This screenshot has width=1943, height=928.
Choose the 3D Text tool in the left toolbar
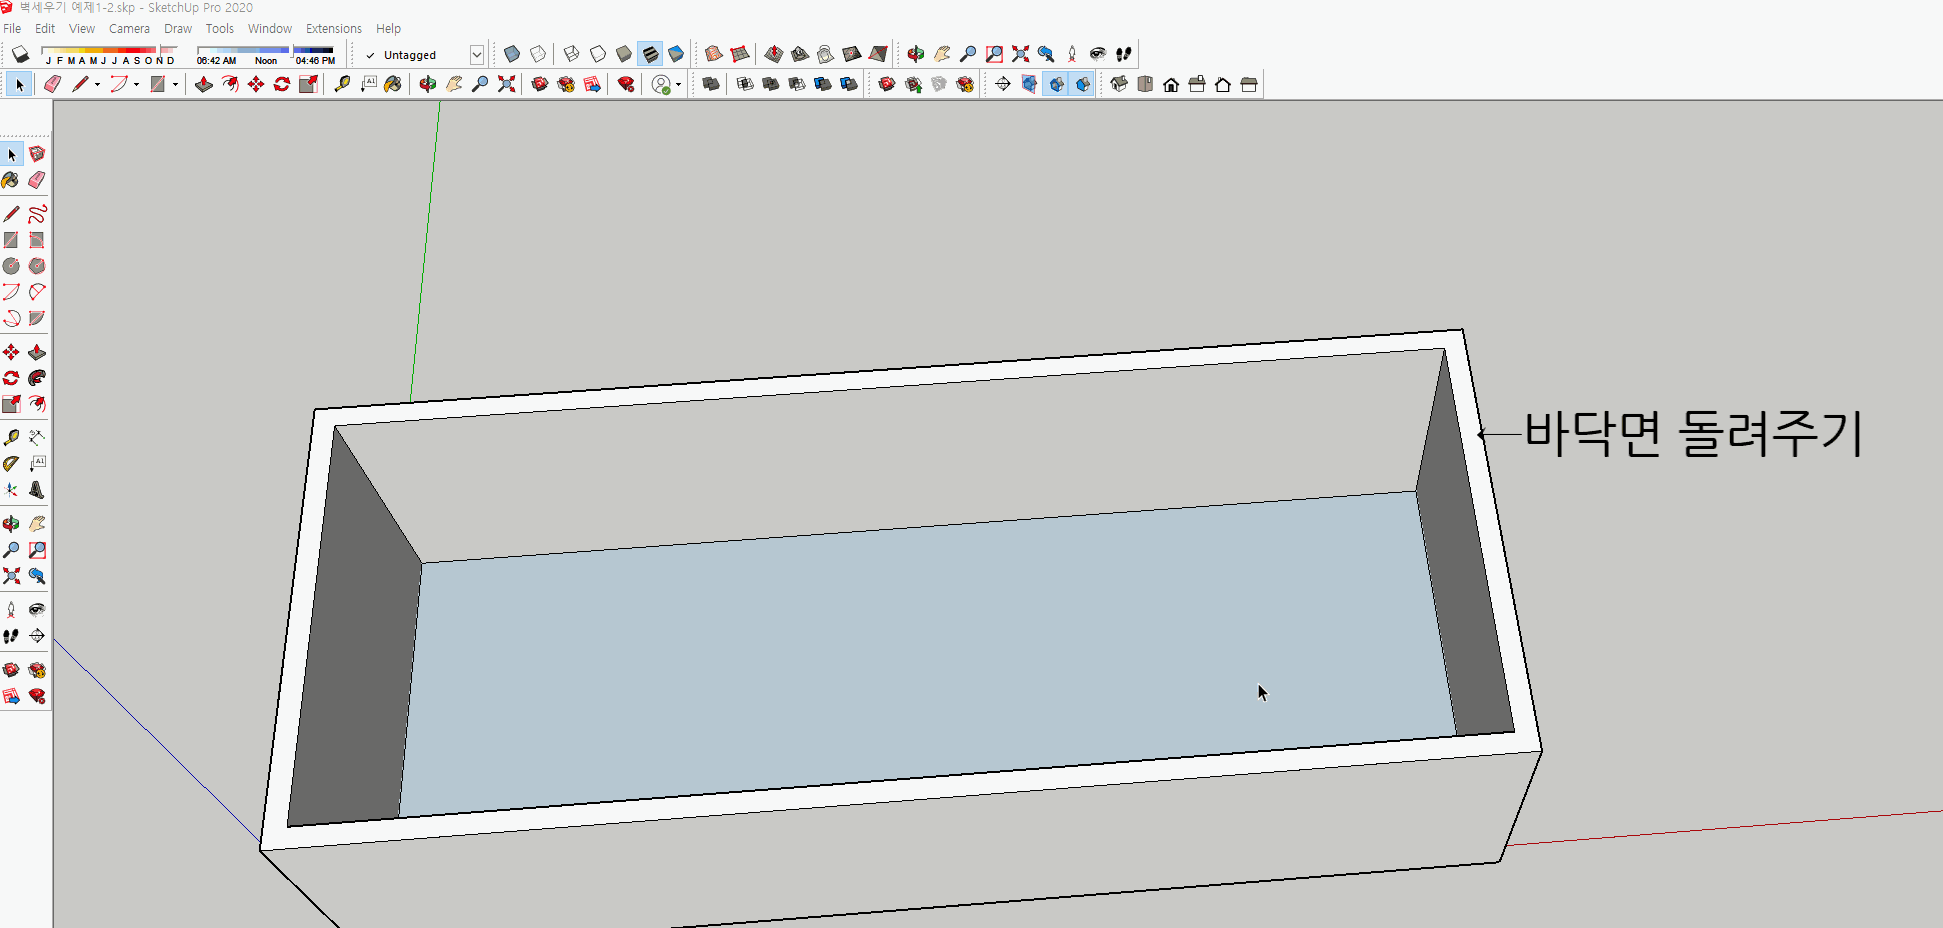[x=37, y=490]
